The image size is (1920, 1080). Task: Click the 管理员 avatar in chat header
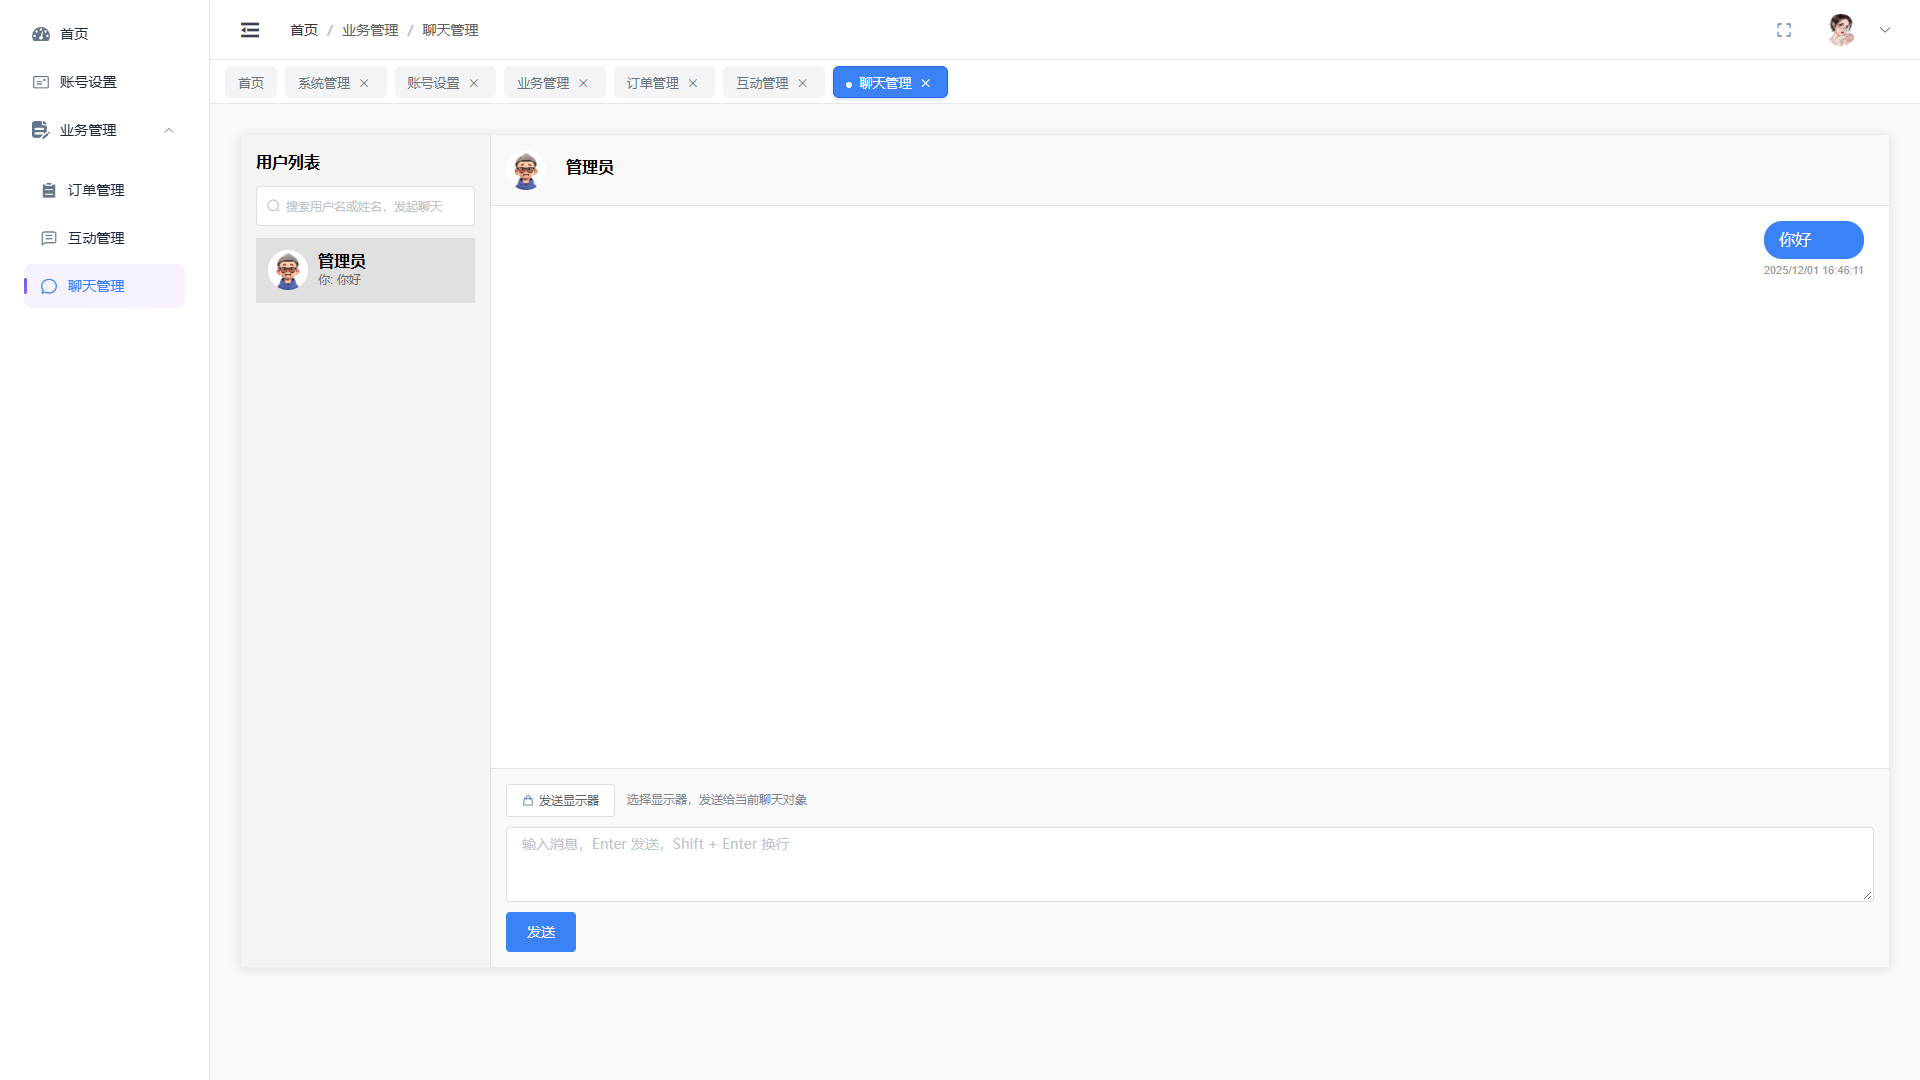pos(526,170)
